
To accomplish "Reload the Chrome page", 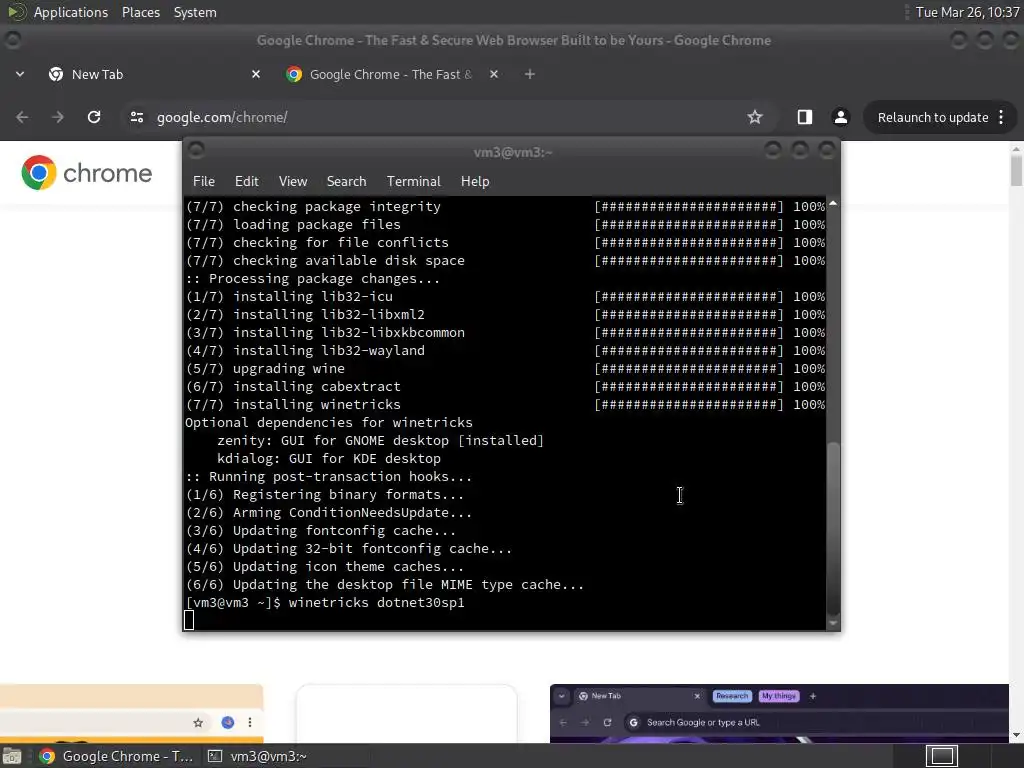I will (x=94, y=117).
